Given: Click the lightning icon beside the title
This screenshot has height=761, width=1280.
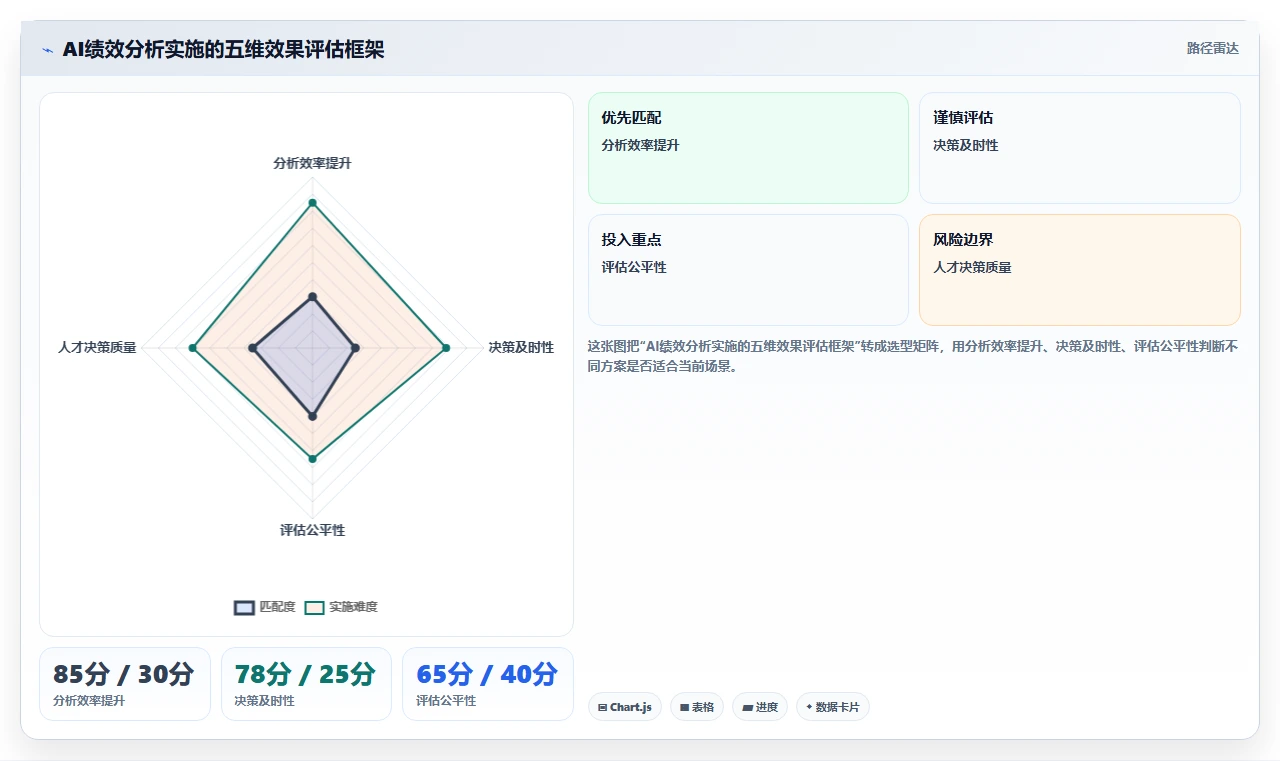Looking at the screenshot, I should 47,50.
